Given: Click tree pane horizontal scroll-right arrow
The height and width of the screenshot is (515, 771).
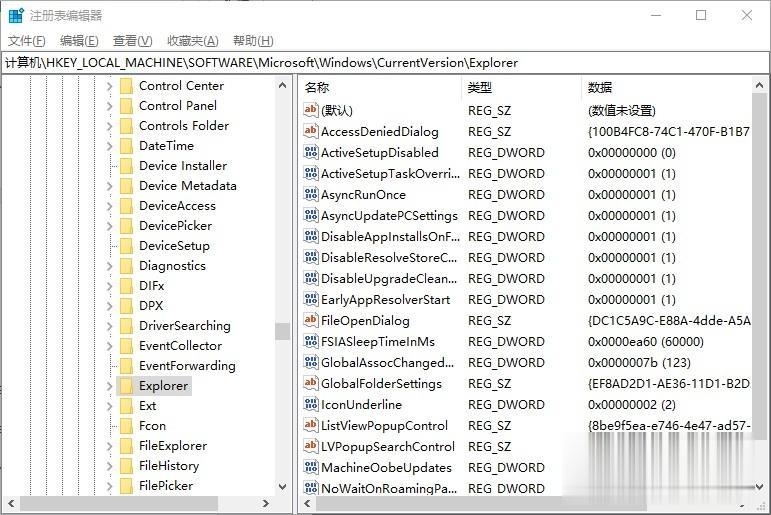Looking at the screenshot, I should [x=266, y=503].
